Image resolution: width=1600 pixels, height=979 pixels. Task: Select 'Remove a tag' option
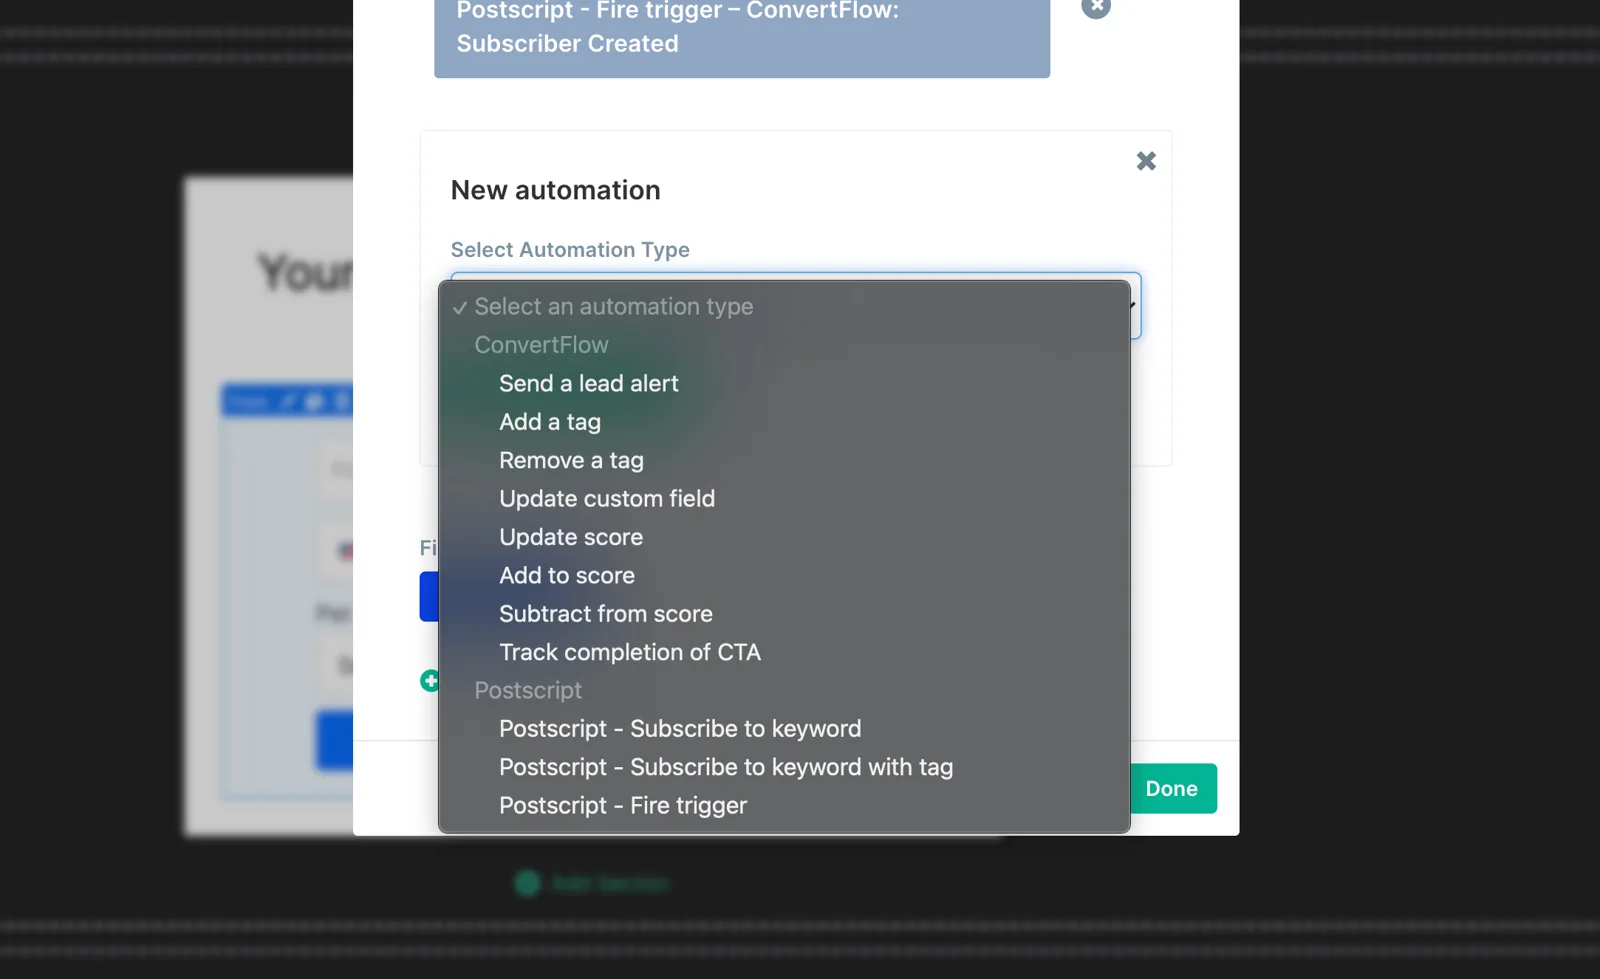click(x=784, y=461)
